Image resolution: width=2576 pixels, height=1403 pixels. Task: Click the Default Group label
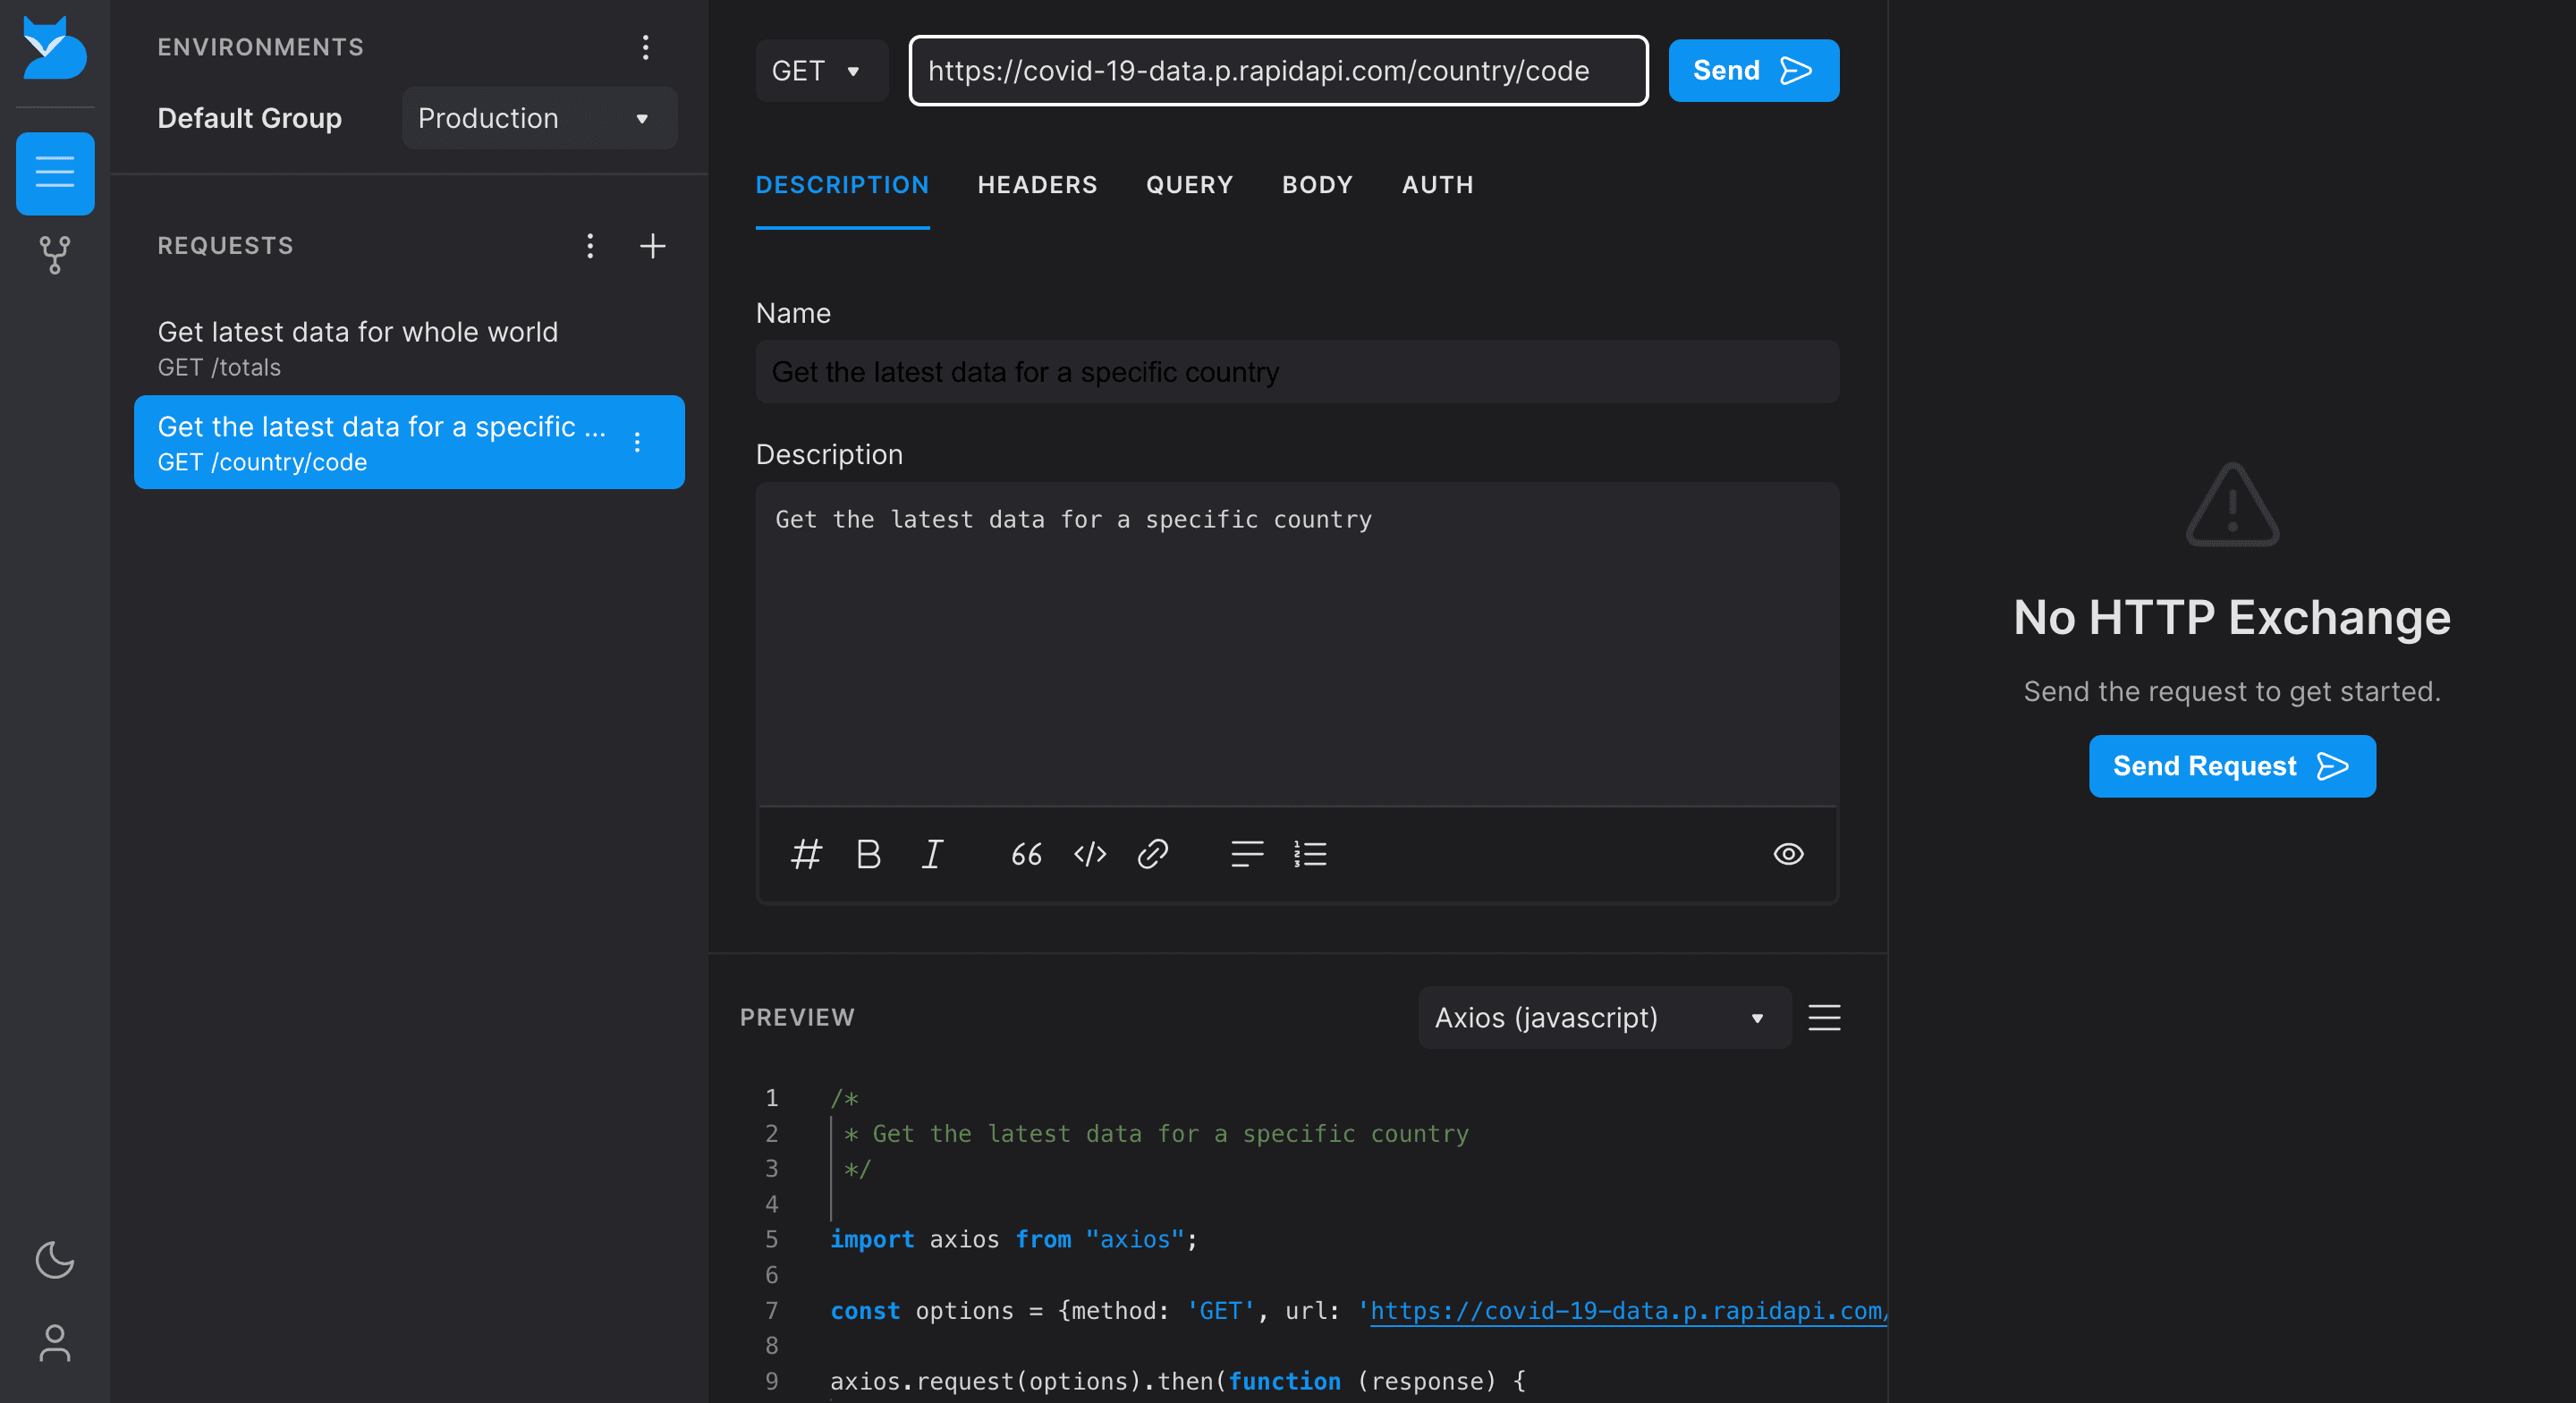(x=250, y=118)
